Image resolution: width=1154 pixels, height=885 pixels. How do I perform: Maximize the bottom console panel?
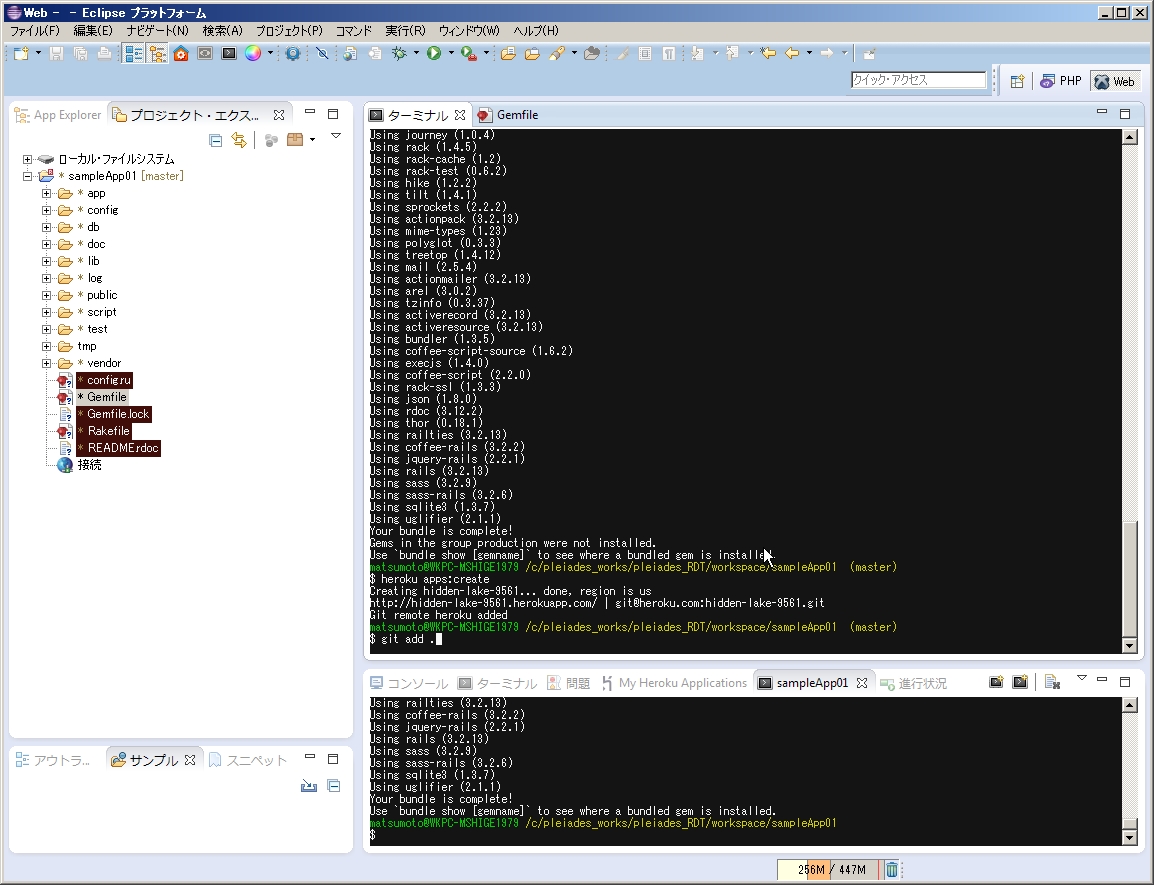coord(1125,682)
